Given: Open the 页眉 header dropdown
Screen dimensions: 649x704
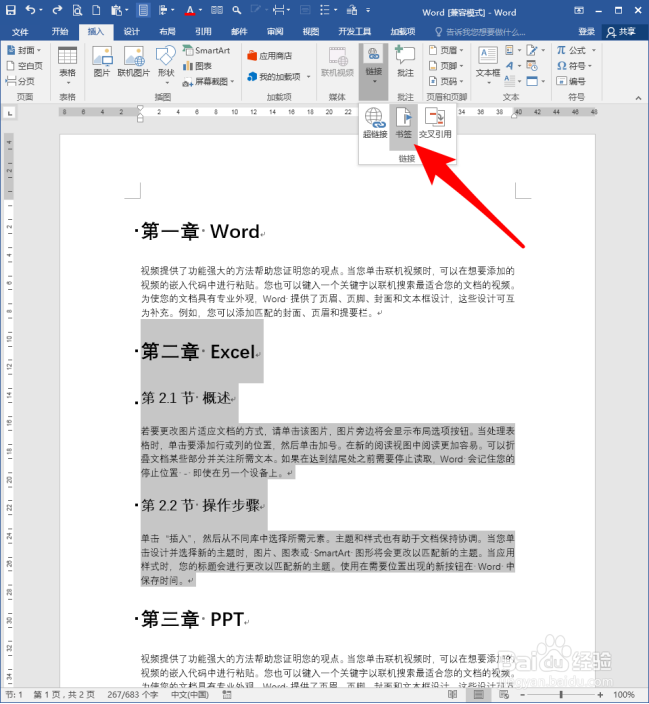Looking at the screenshot, I should (446, 50).
